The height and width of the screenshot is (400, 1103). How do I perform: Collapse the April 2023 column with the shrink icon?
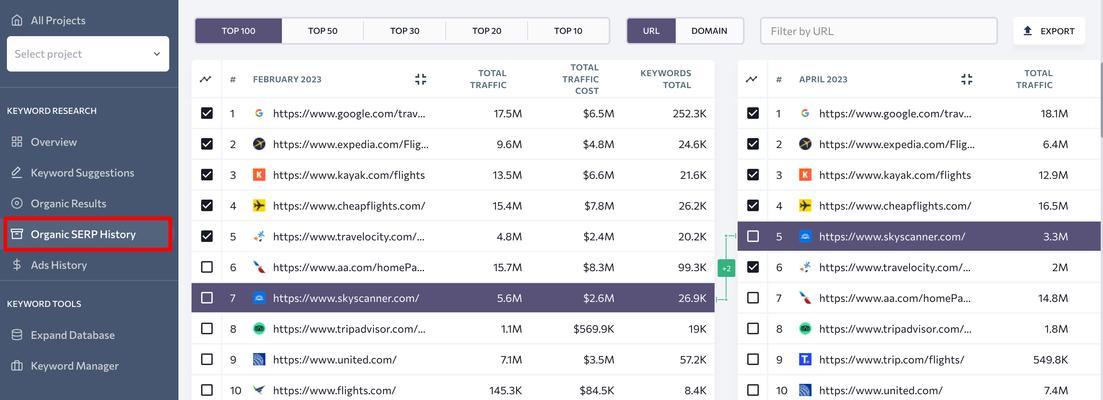point(967,79)
